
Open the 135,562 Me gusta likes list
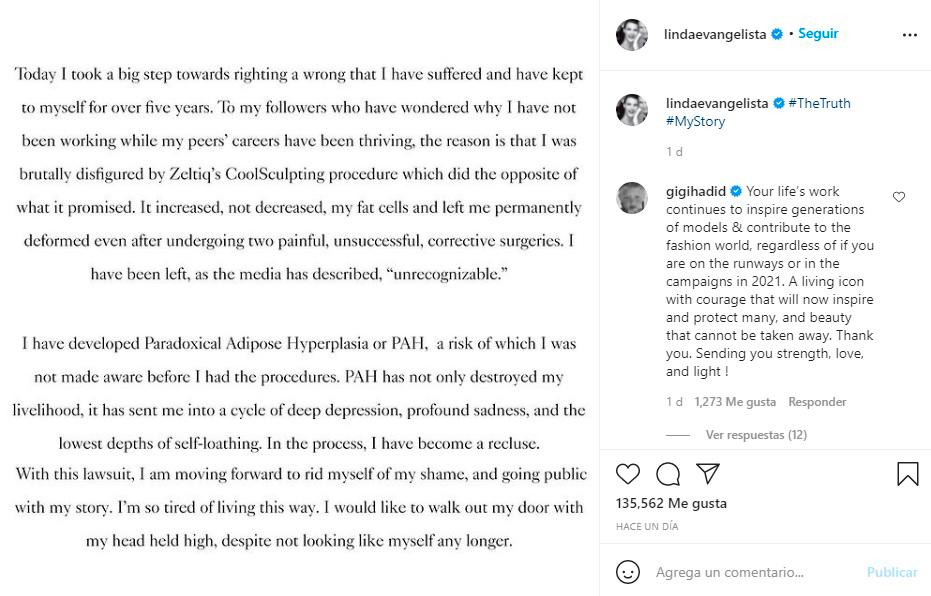tap(671, 503)
